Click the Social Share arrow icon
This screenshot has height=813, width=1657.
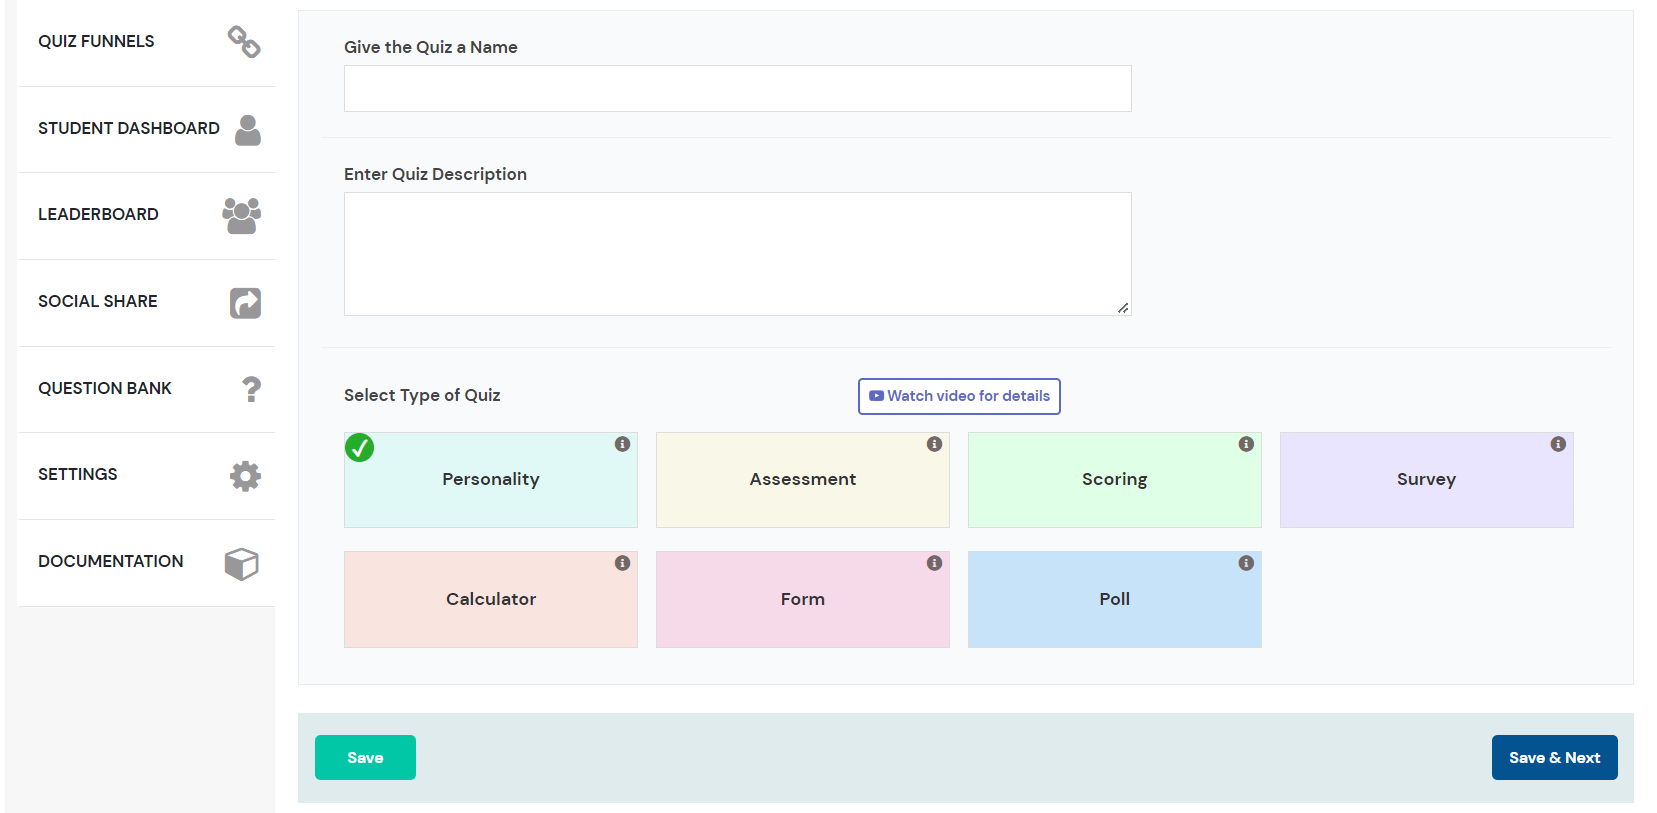pos(245,303)
